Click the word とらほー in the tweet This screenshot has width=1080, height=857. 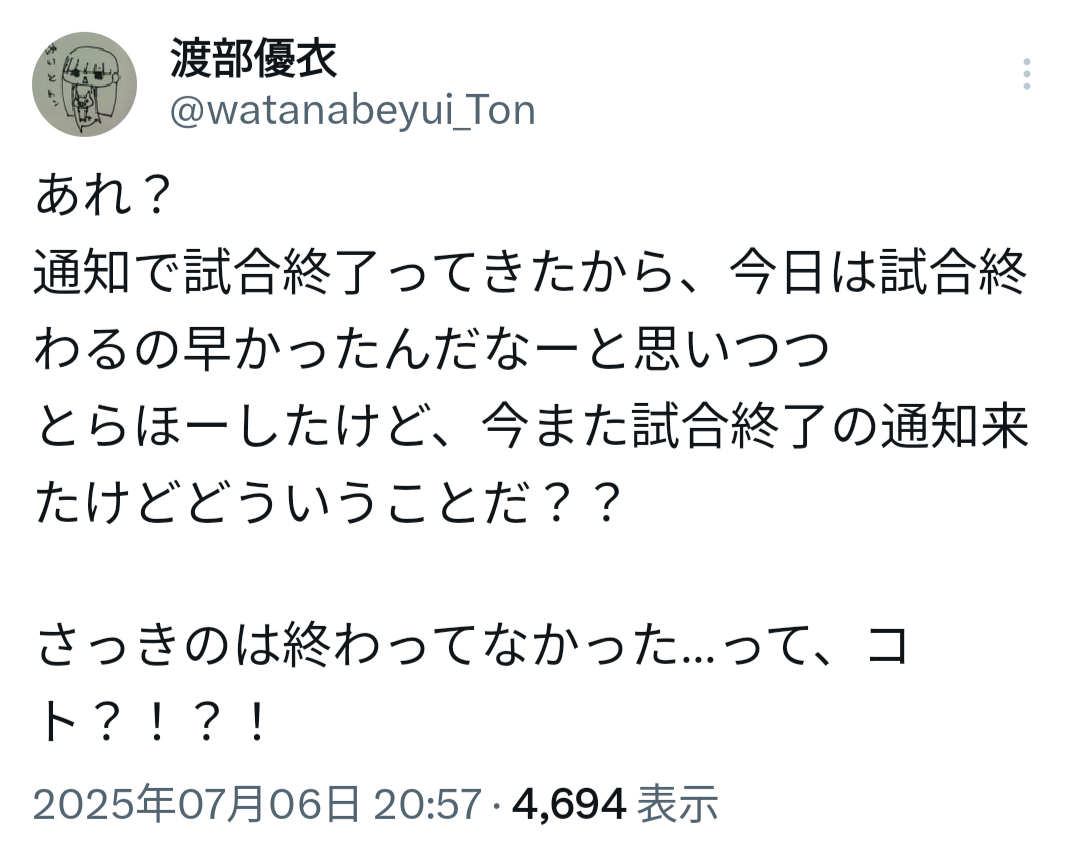click(x=131, y=426)
